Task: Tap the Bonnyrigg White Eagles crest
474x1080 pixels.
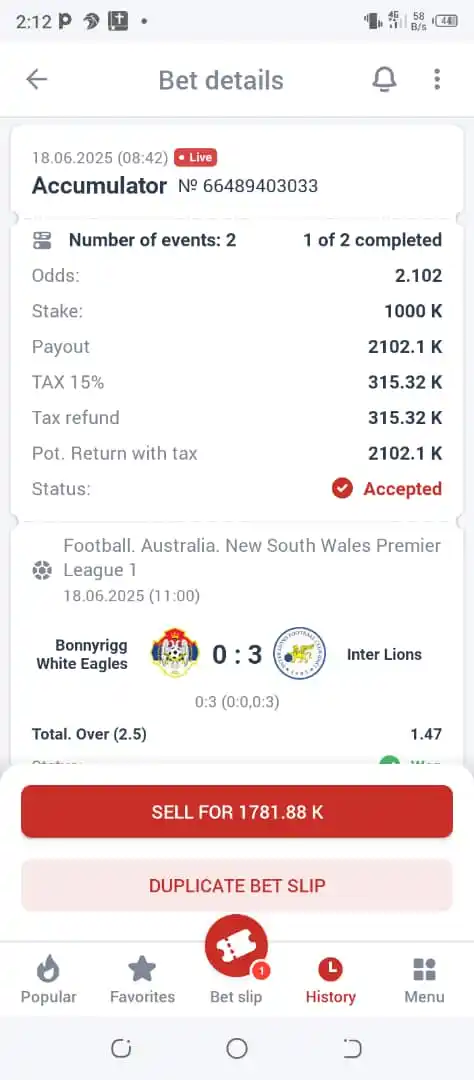Action: [175, 652]
